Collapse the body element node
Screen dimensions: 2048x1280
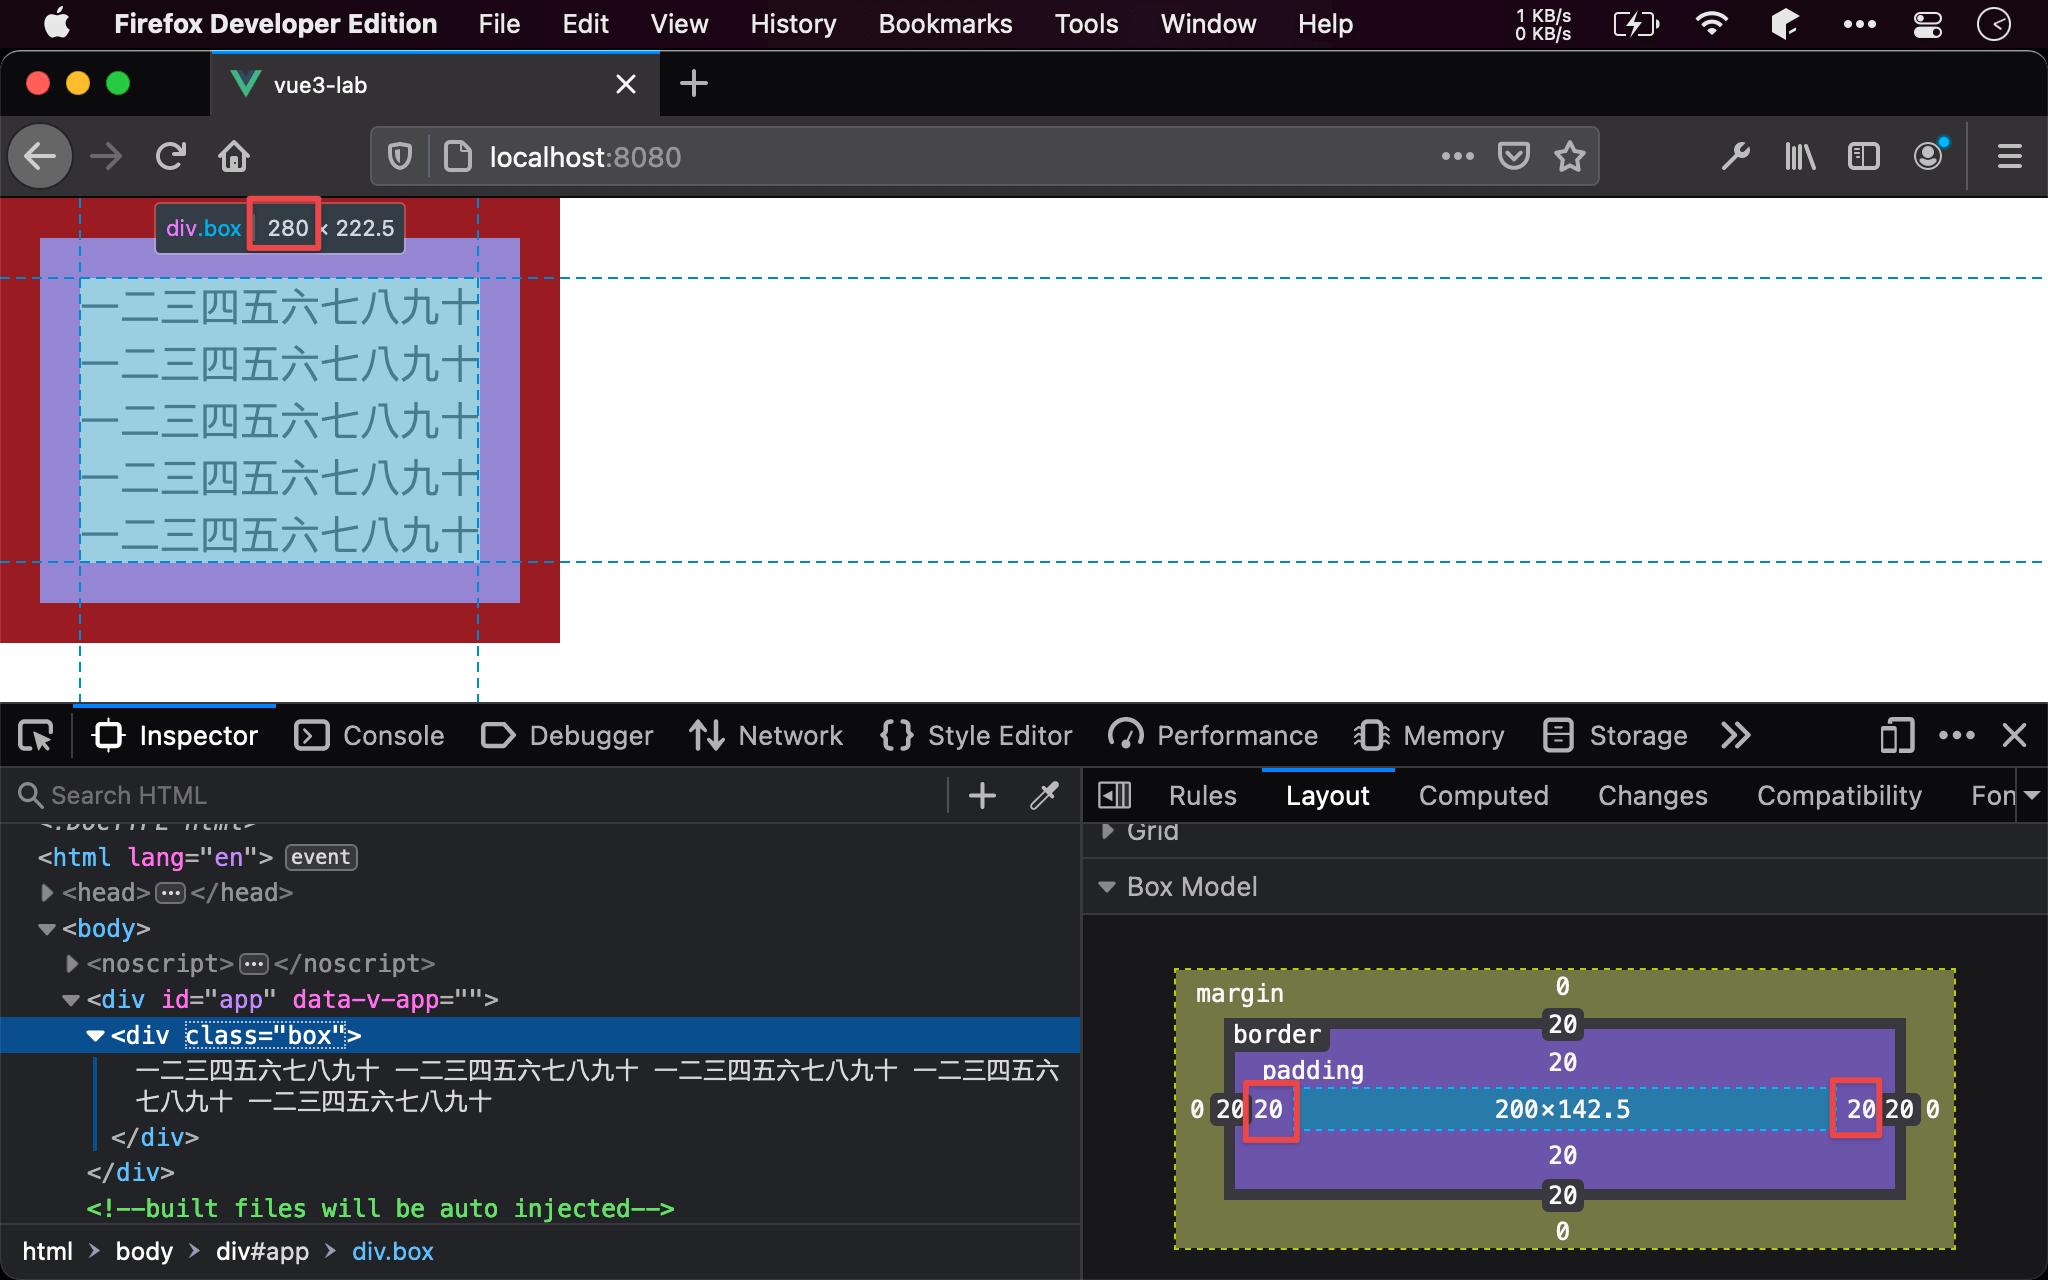(46, 929)
